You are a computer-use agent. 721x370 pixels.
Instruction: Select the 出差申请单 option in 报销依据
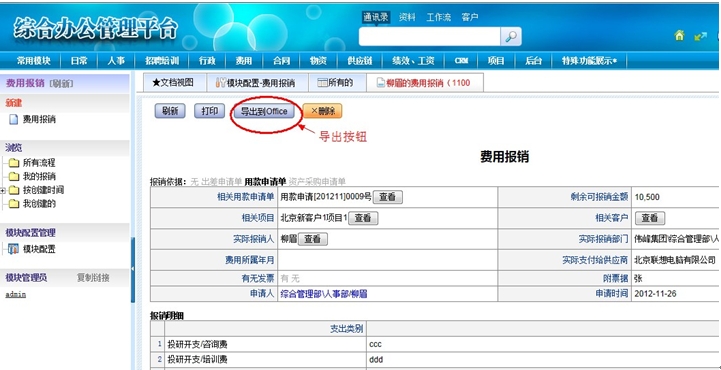pyautogui.click(x=222, y=182)
